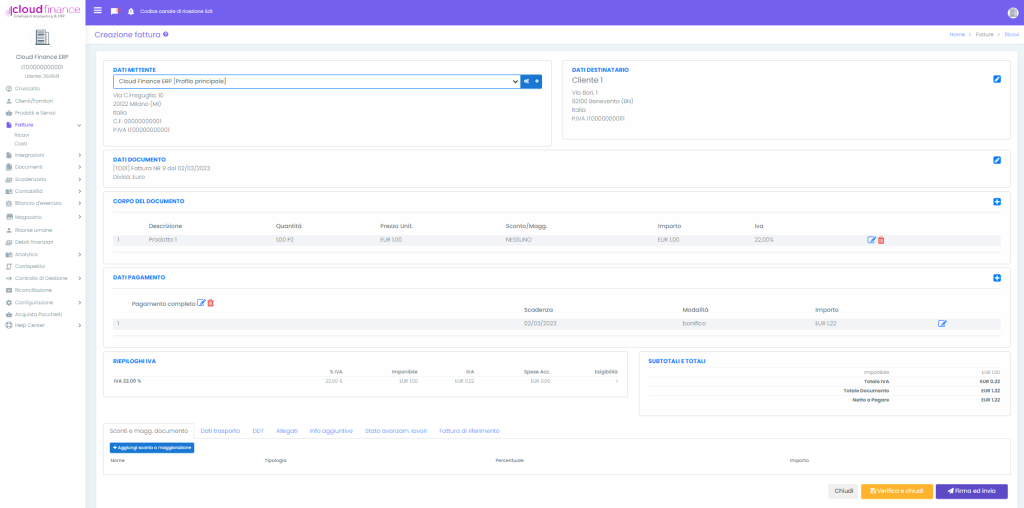Click the Aggiungi sconto o maggiorazione button
Image resolution: width=1024 pixels, height=508 pixels.
pos(152,447)
